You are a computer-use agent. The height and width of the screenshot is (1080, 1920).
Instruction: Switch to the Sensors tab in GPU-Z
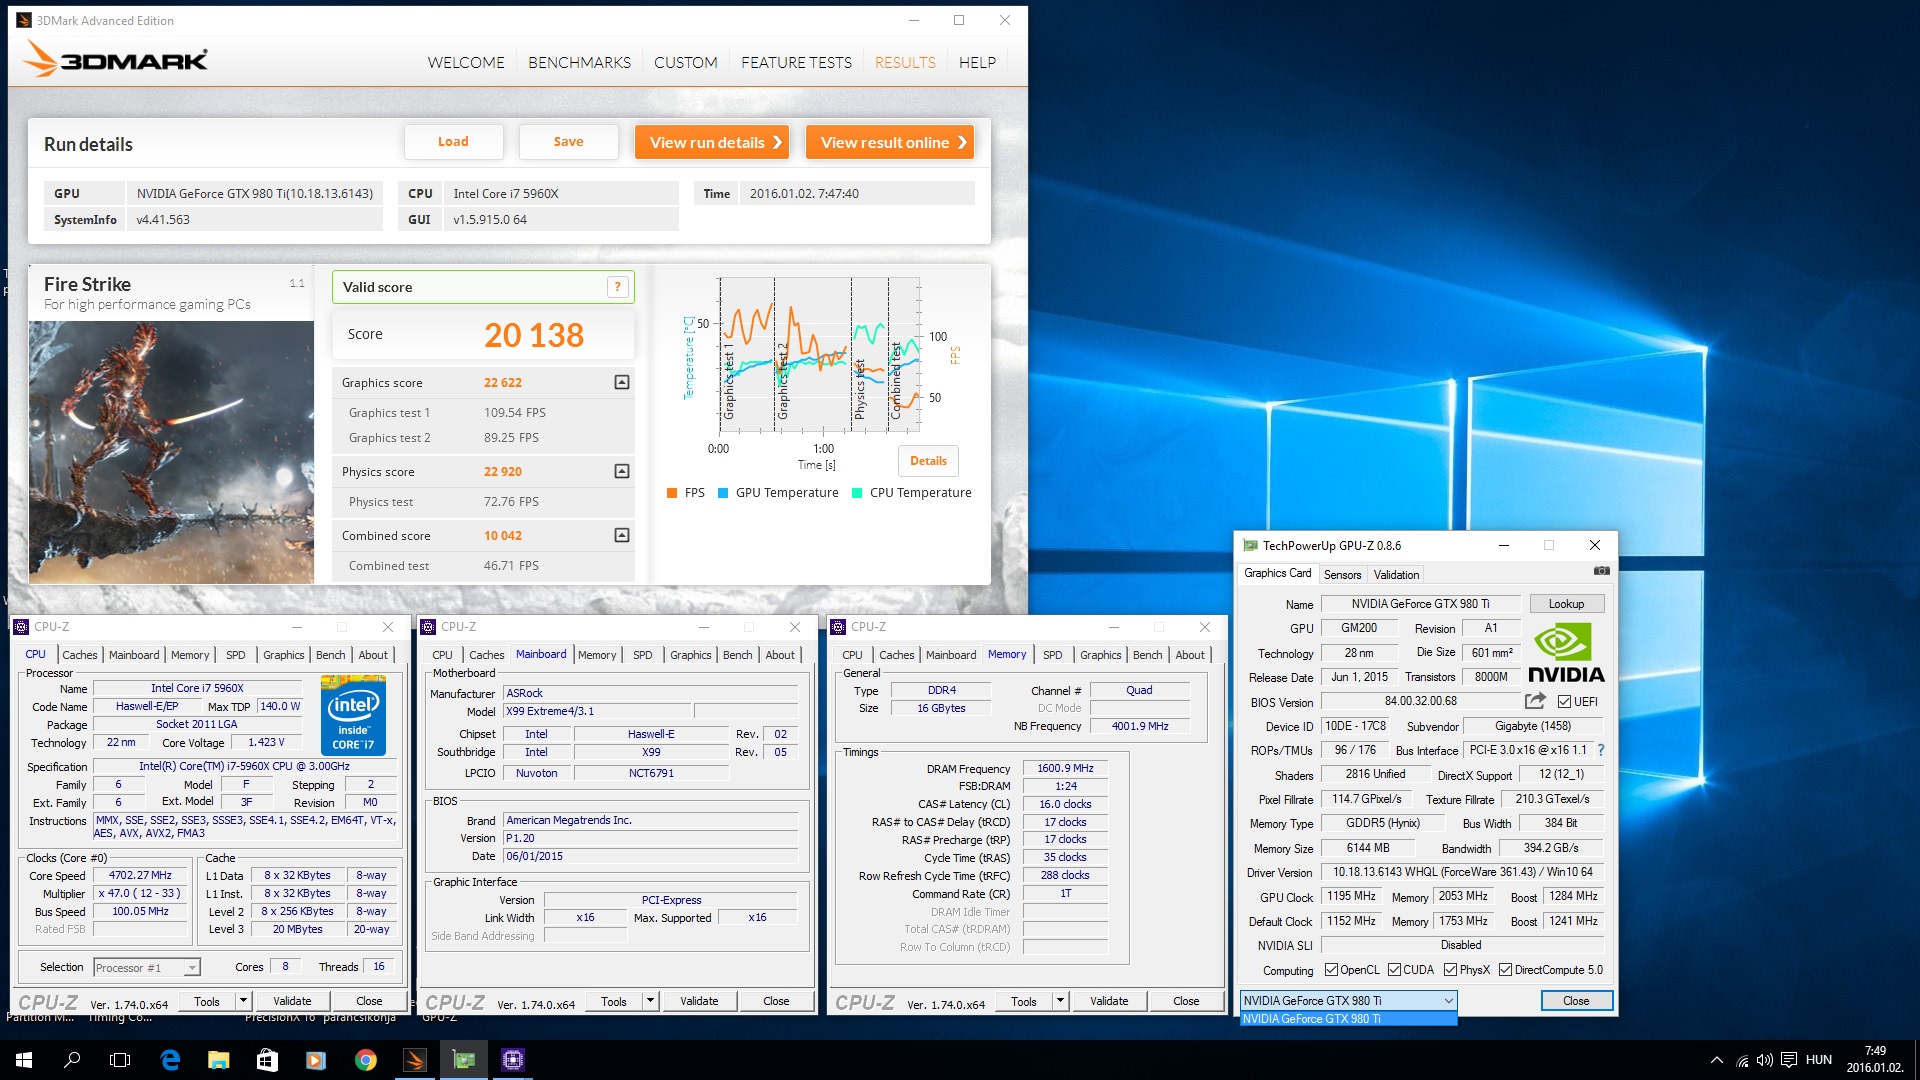(1342, 575)
